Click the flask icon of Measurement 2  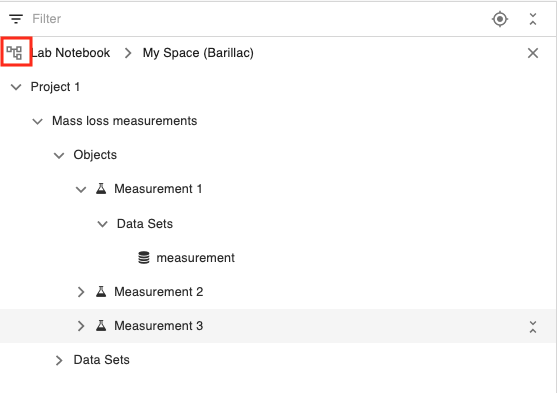tap(101, 292)
